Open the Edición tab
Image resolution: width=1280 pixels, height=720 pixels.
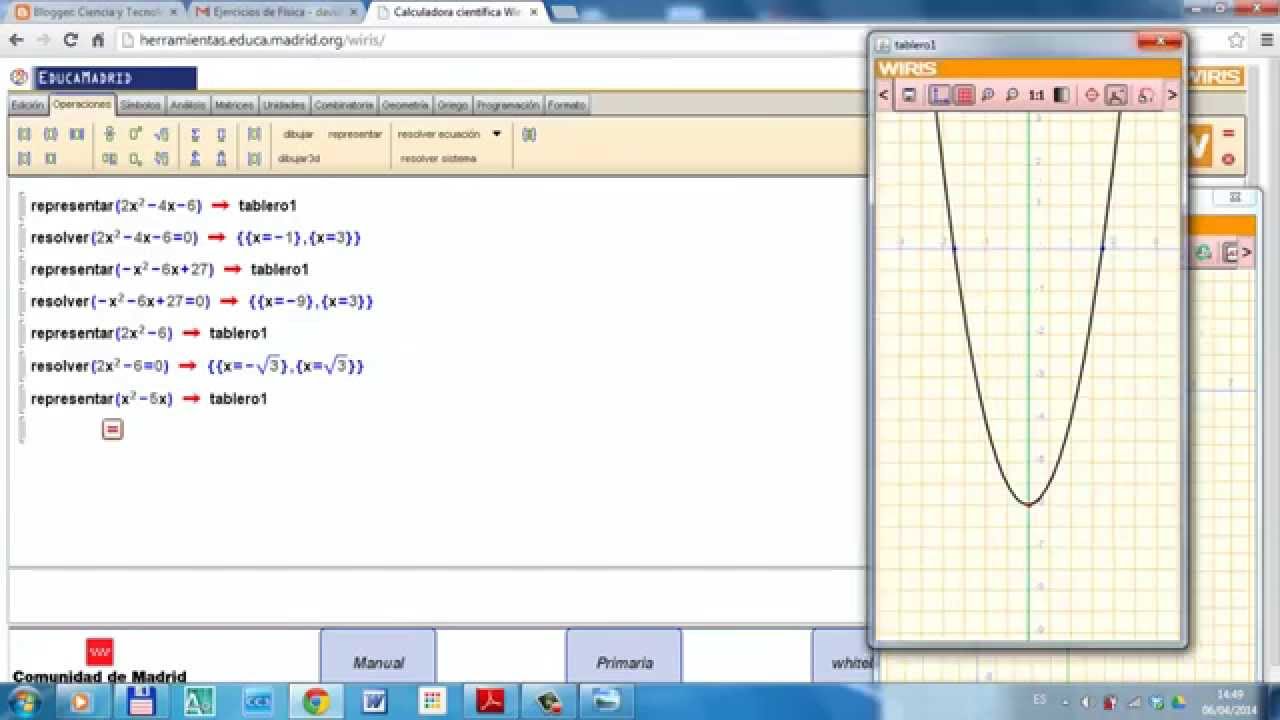28,105
